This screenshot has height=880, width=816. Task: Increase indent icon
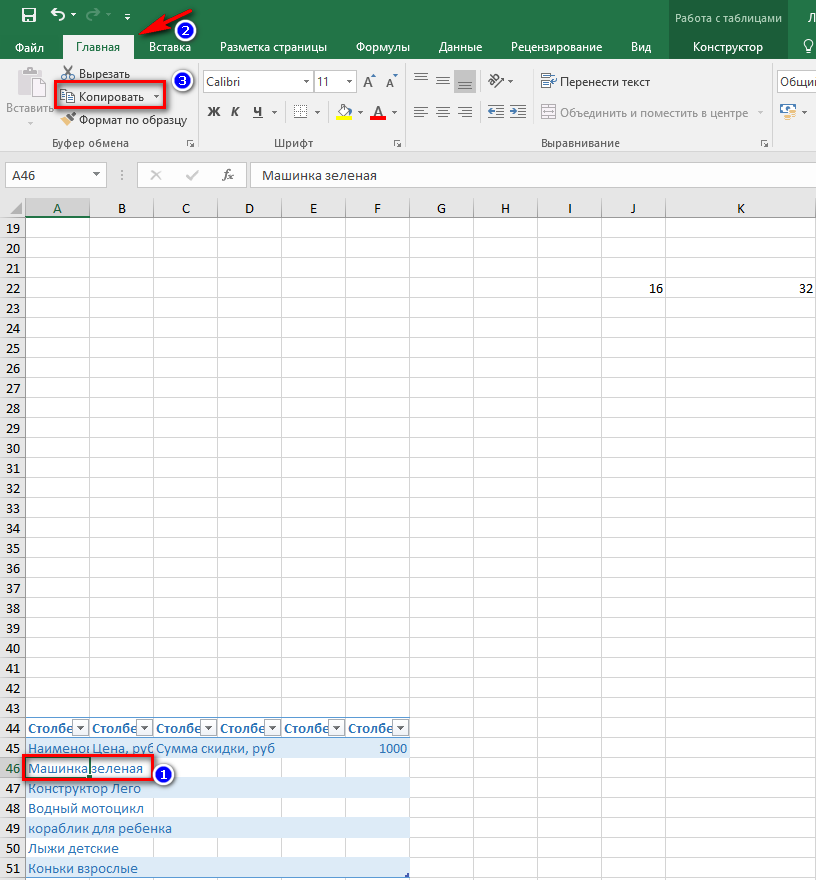pos(517,112)
